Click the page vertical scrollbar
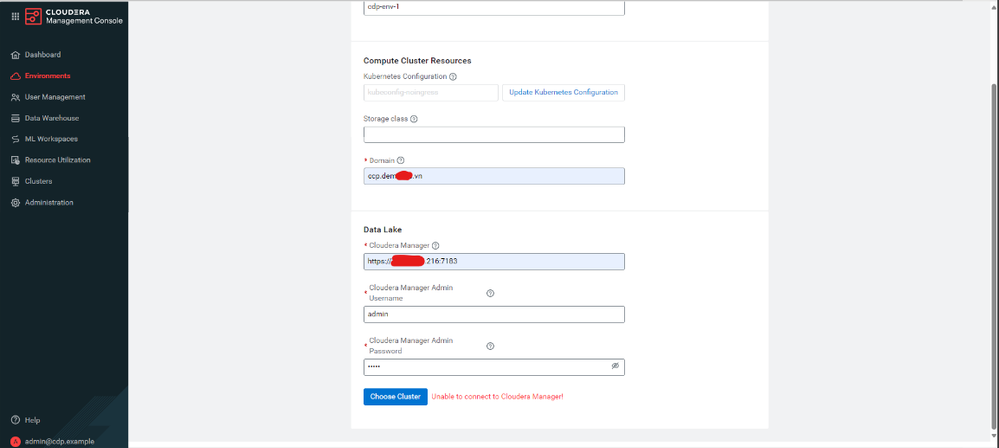999x448 pixels. pyautogui.click(x=995, y=255)
